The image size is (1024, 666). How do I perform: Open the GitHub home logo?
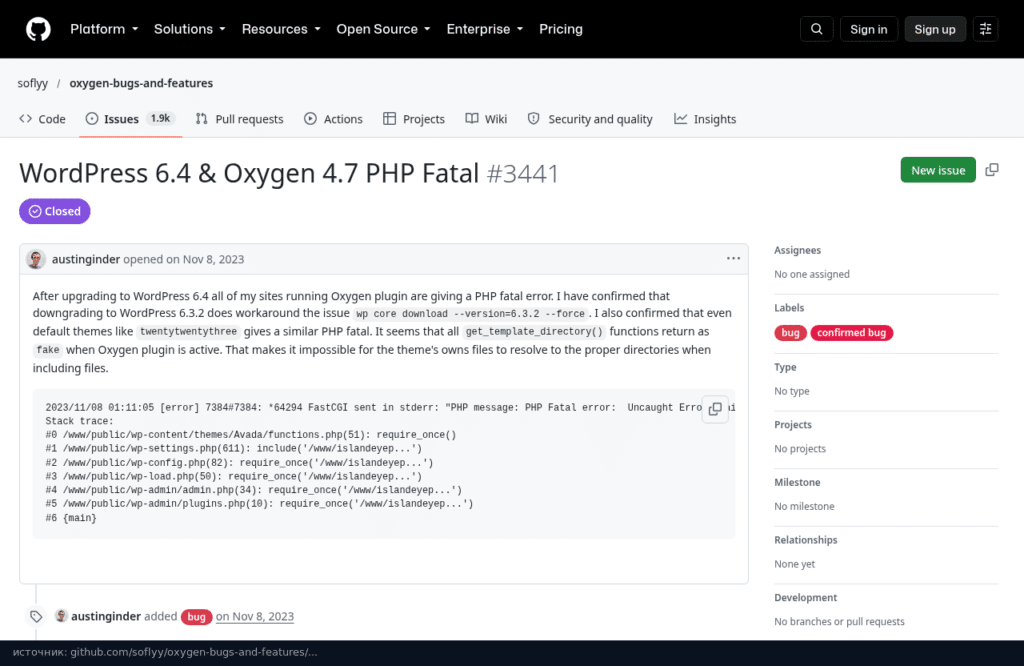click(x=38, y=29)
